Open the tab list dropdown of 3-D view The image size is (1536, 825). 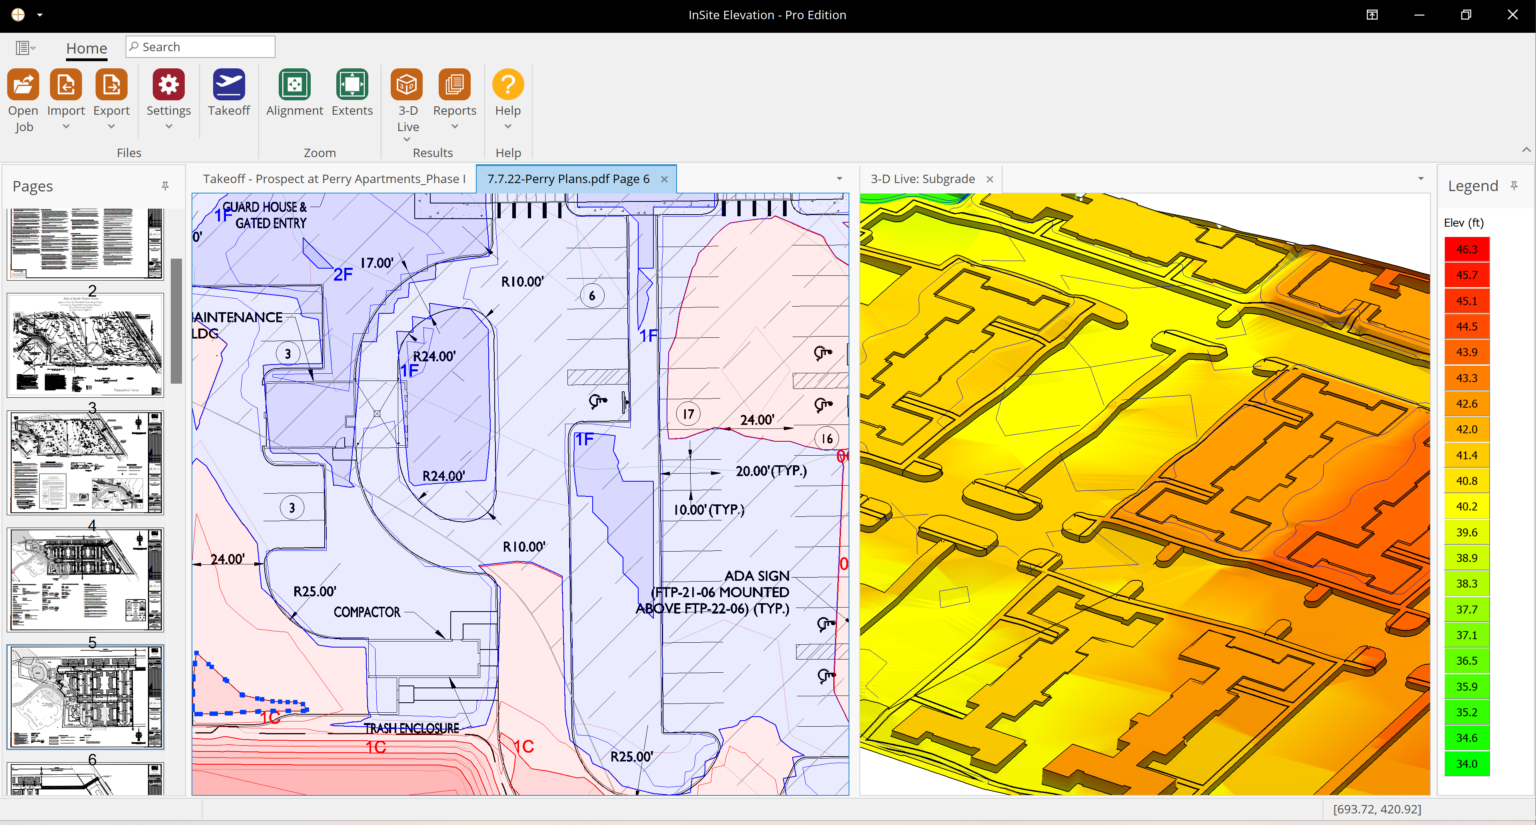click(x=1420, y=179)
